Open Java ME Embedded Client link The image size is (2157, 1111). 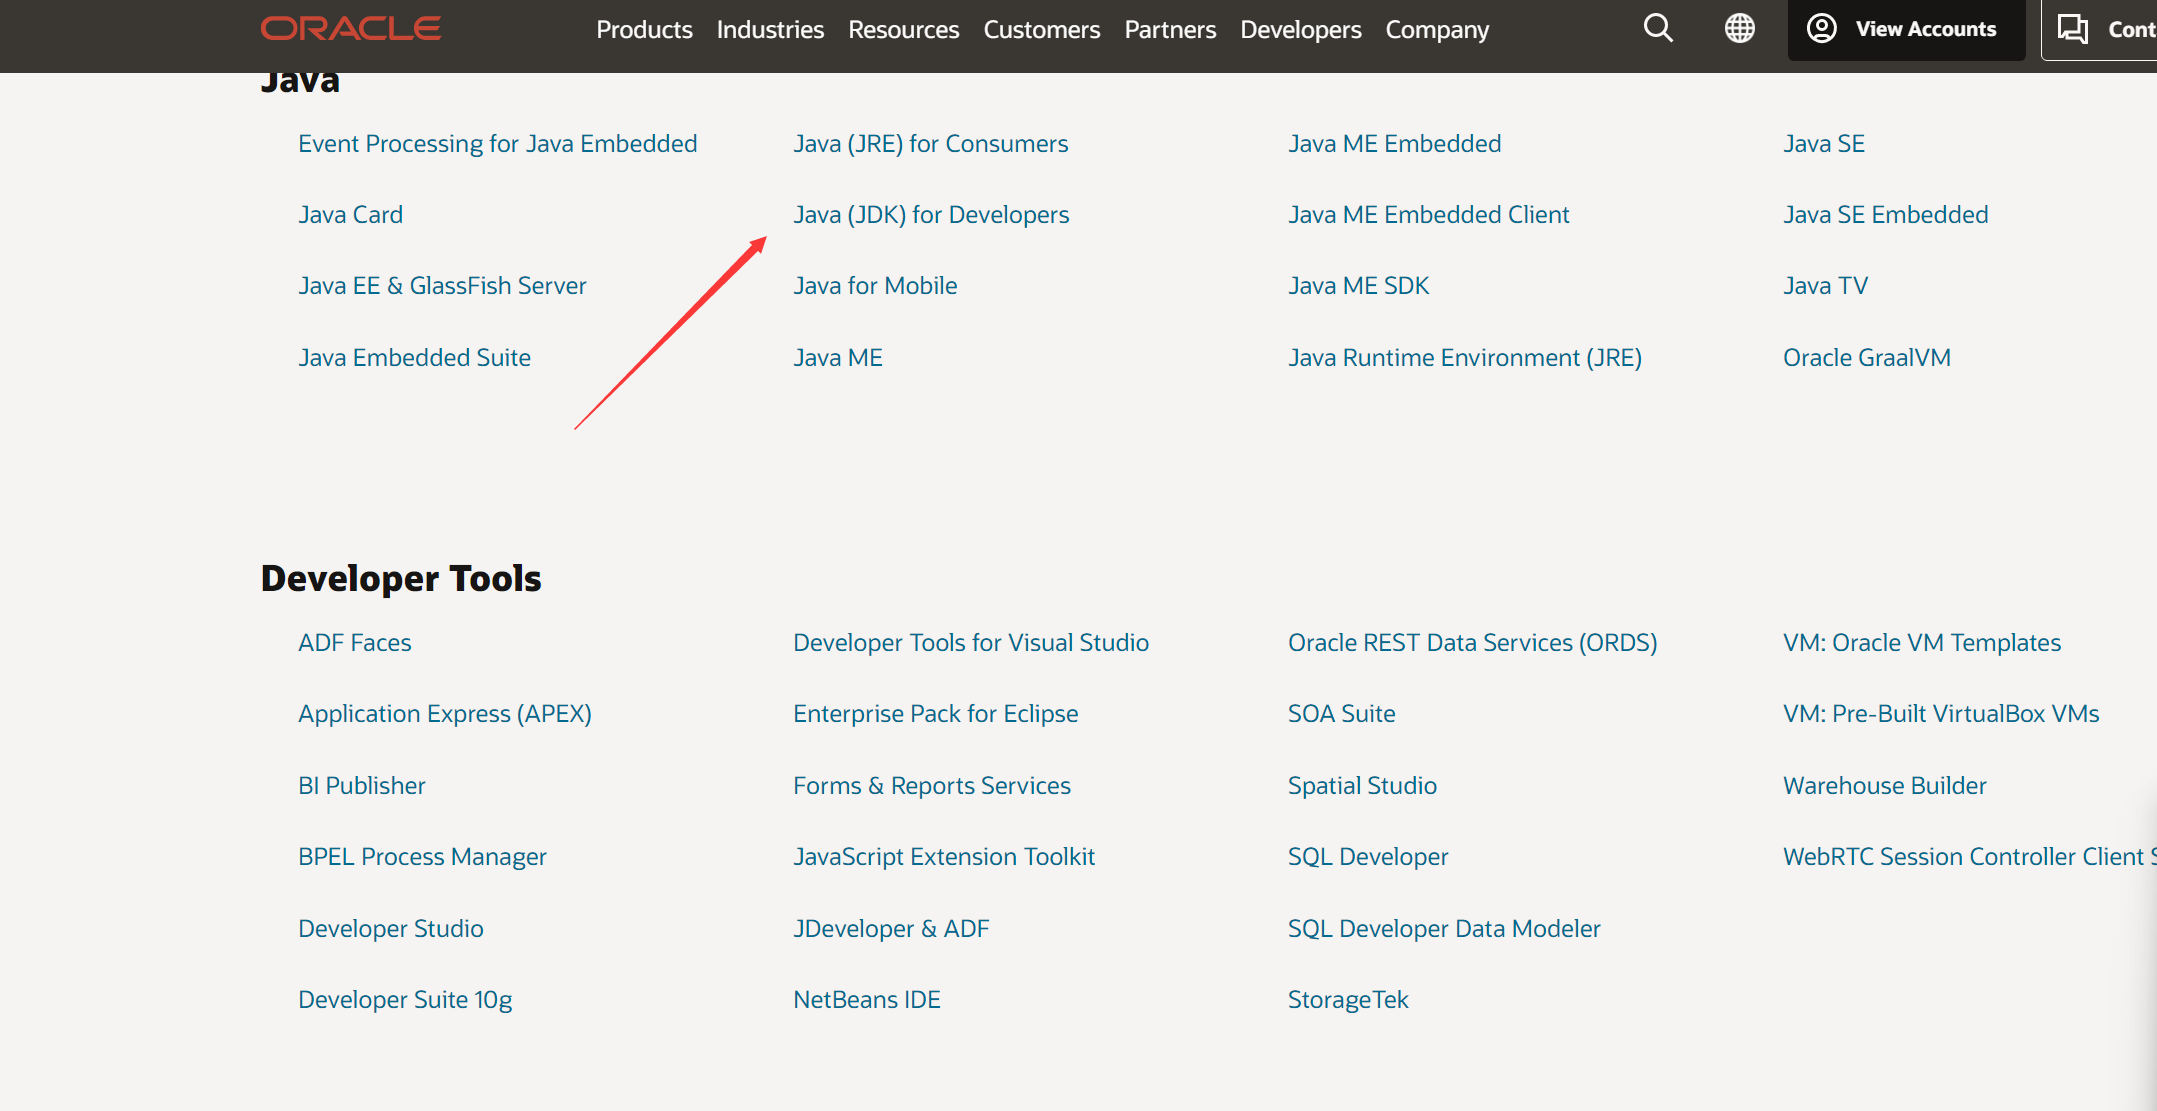(1428, 215)
